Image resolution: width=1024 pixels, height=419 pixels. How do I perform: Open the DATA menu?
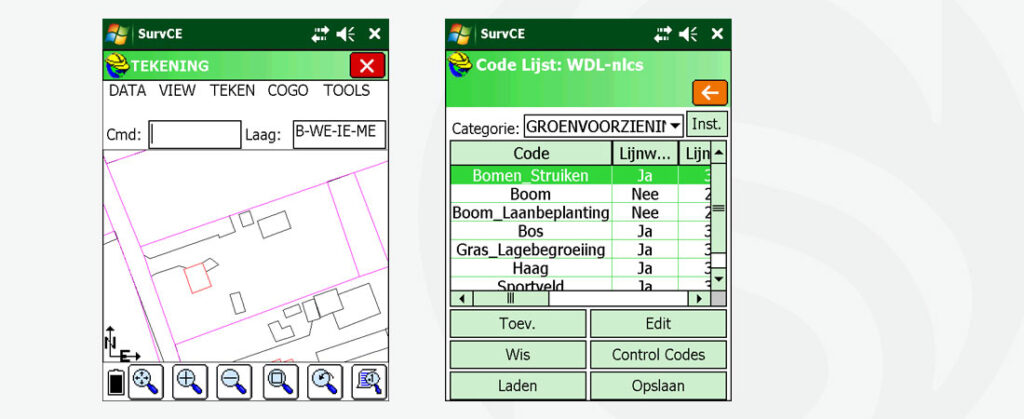(x=127, y=91)
